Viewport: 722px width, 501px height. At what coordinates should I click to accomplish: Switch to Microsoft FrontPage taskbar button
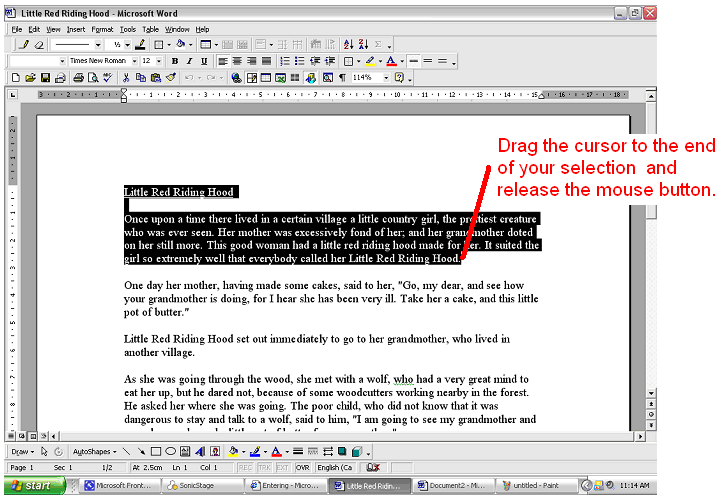(122, 485)
